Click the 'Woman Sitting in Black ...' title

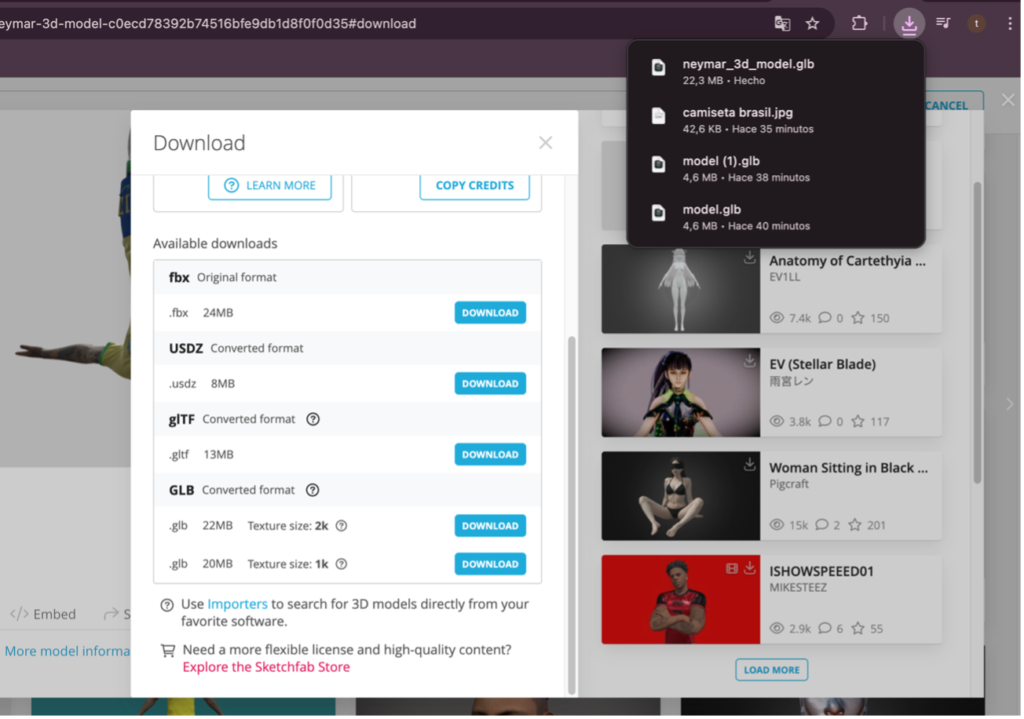[x=850, y=469]
